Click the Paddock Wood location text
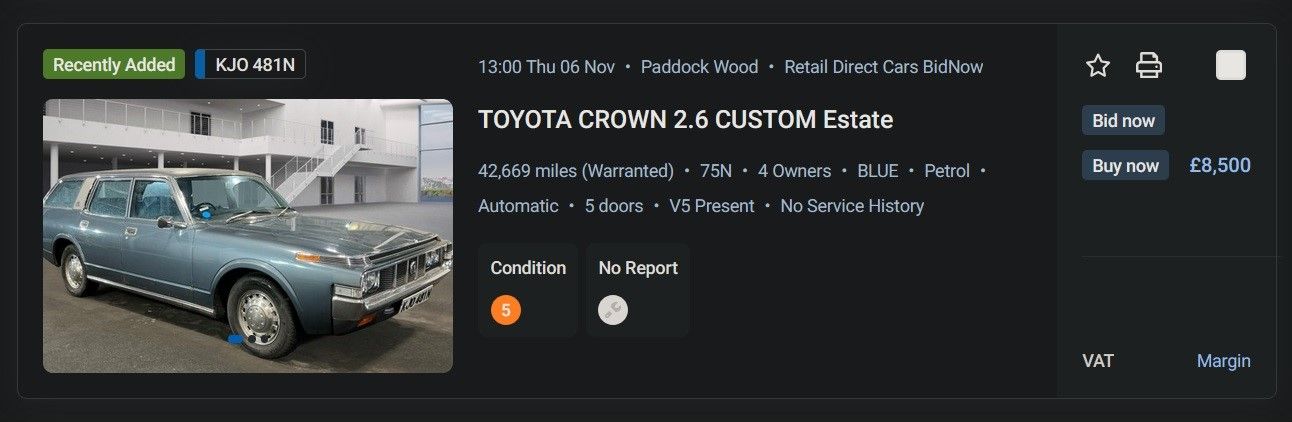Viewport: 1292px width, 422px height. point(699,67)
